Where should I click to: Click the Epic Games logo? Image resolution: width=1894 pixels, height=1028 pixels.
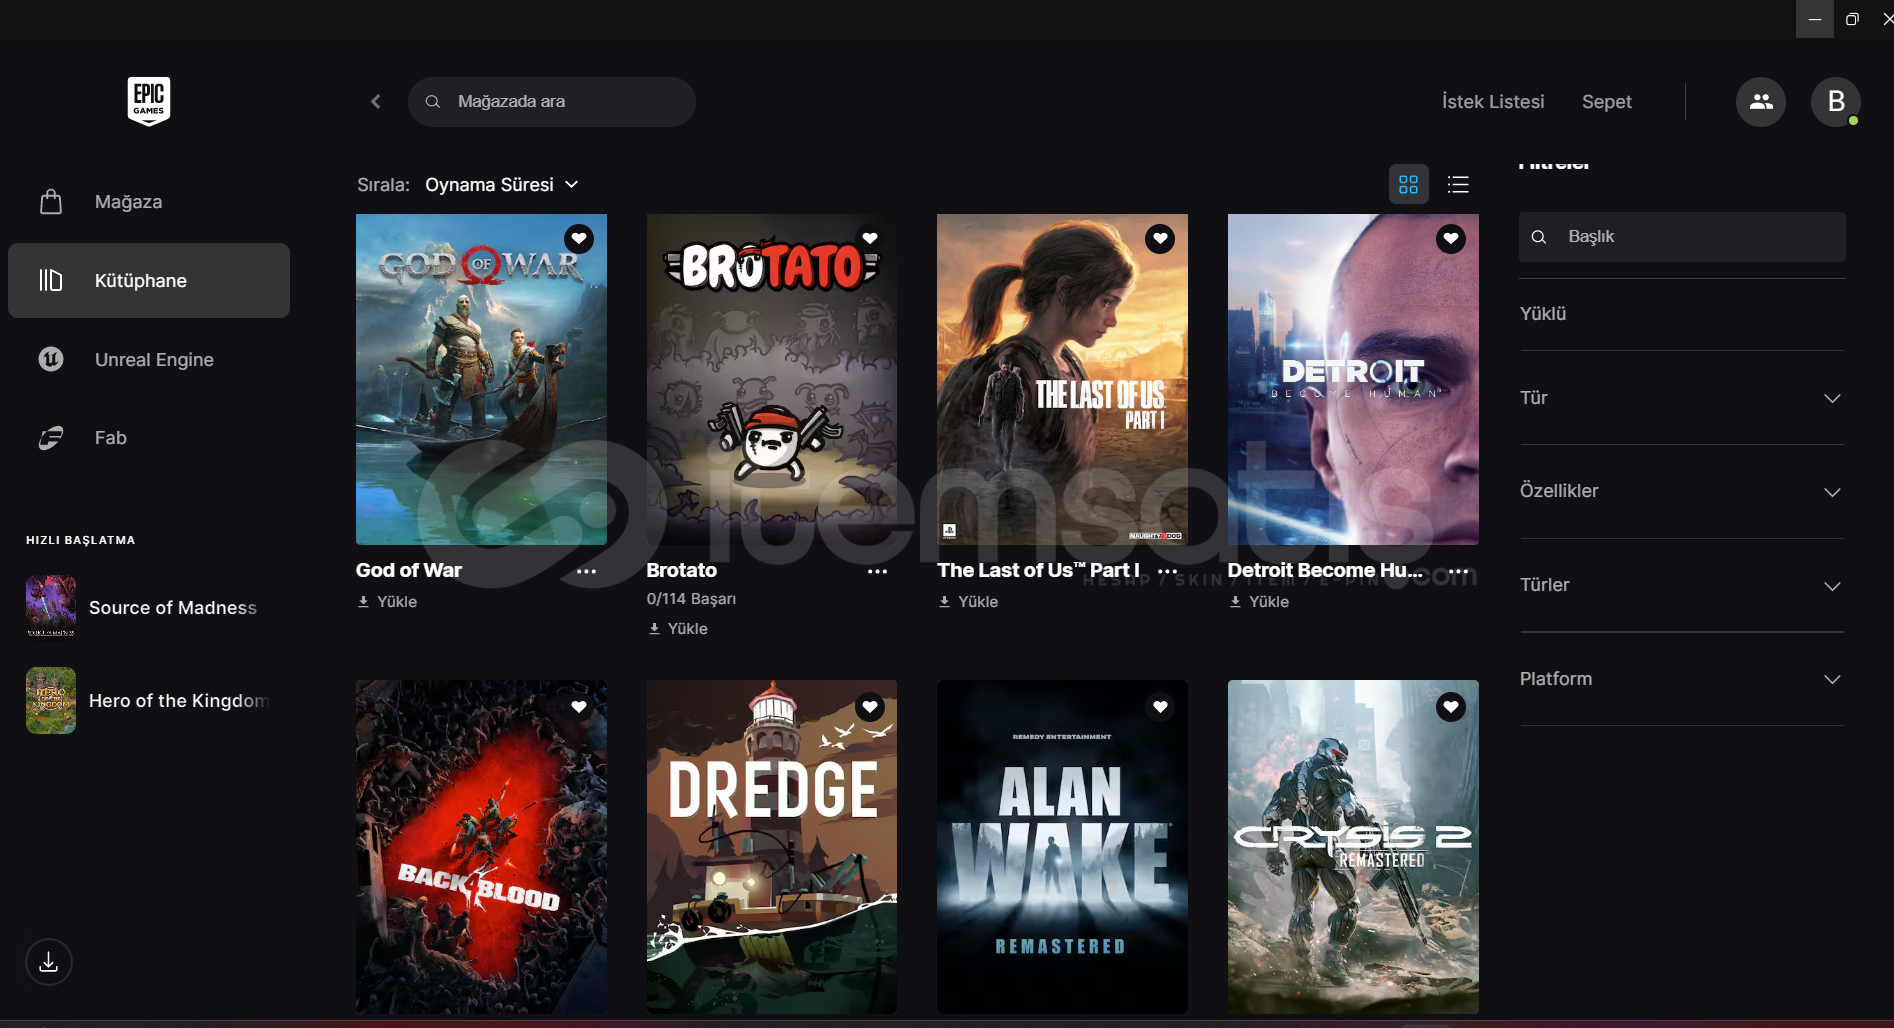tap(149, 101)
